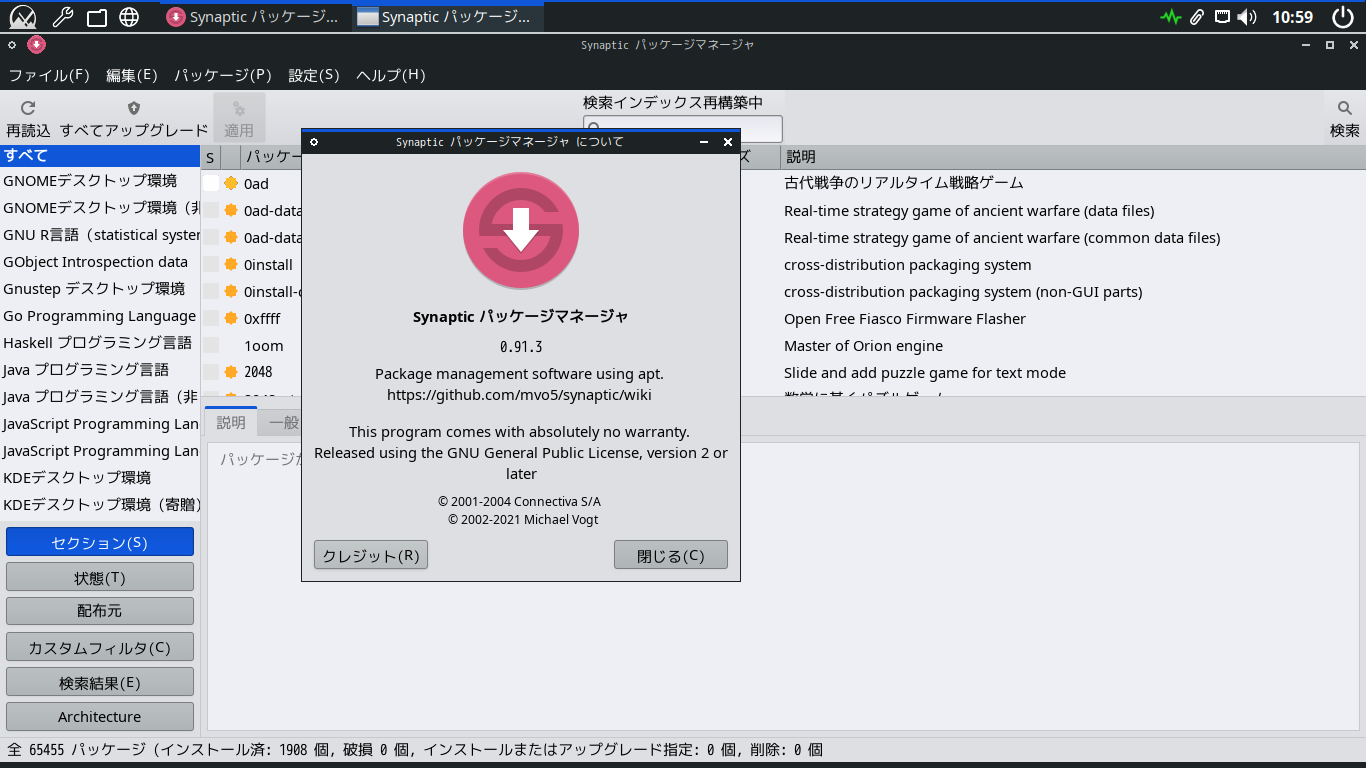Click the orange badge beside 2048
The width and height of the screenshot is (1366, 768).
[231, 373]
